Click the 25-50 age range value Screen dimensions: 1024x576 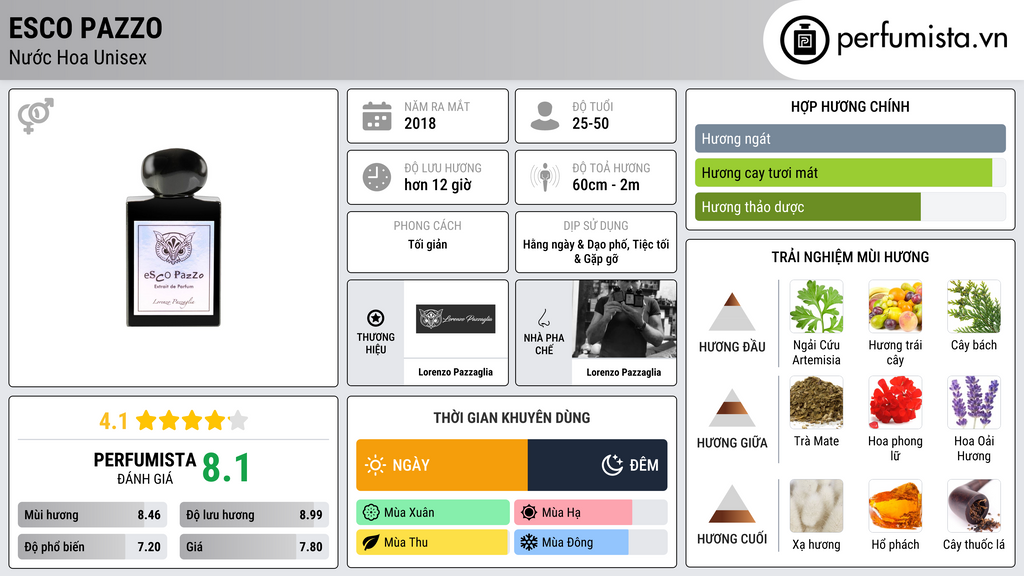tap(590, 123)
